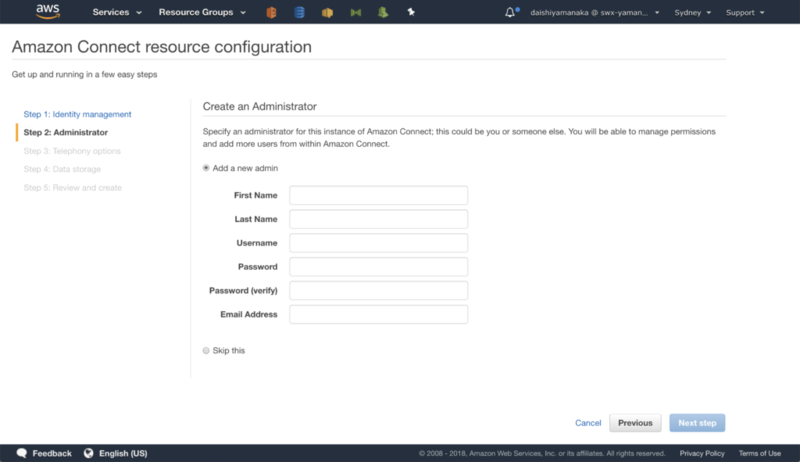Open the light green service shortcut icon

pyautogui.click(x=383, y=12)
